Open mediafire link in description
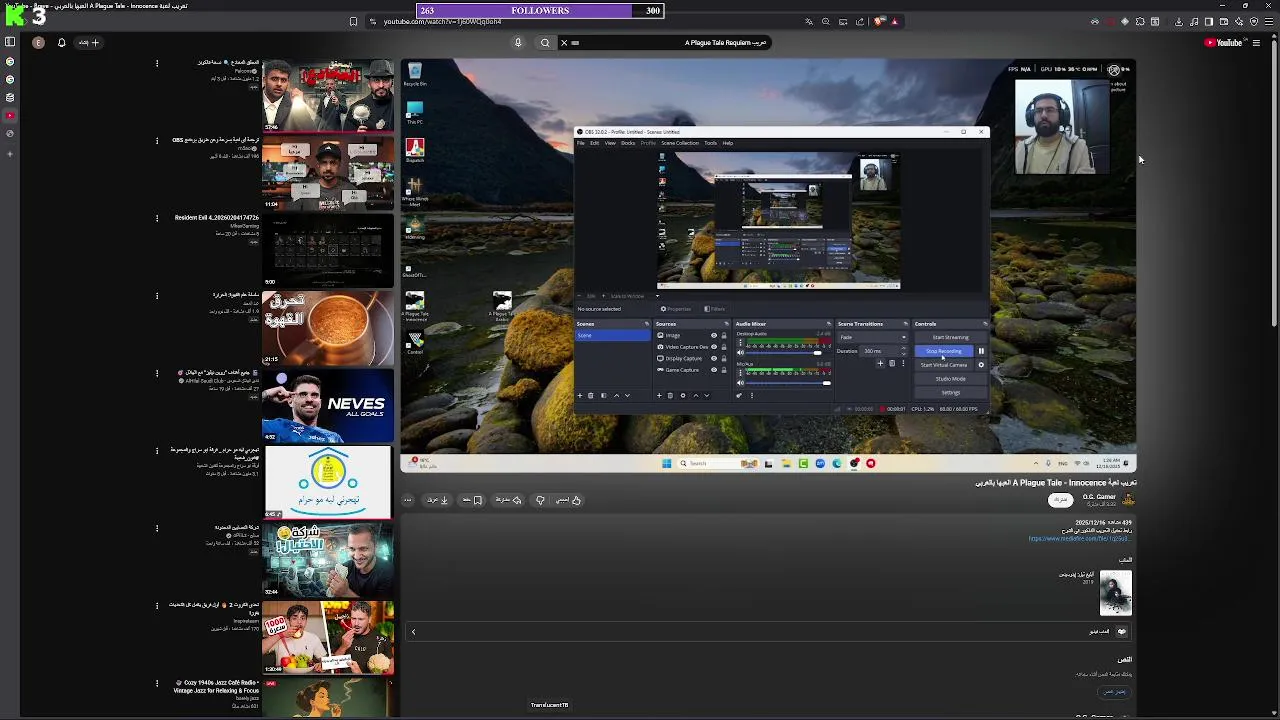 1079,538
